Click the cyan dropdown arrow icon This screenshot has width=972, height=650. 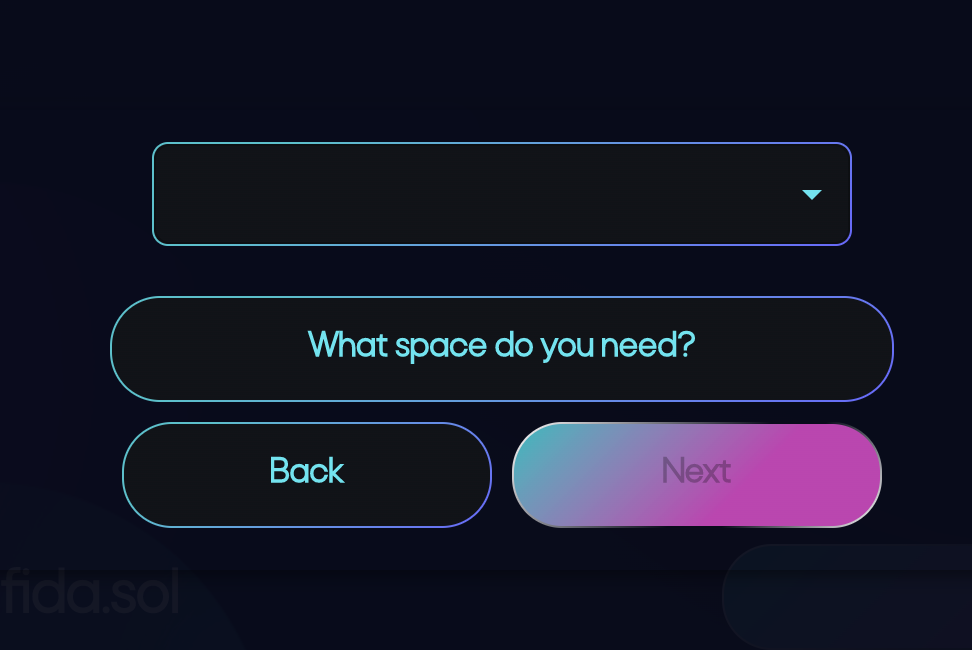click(x=811, y=195)
